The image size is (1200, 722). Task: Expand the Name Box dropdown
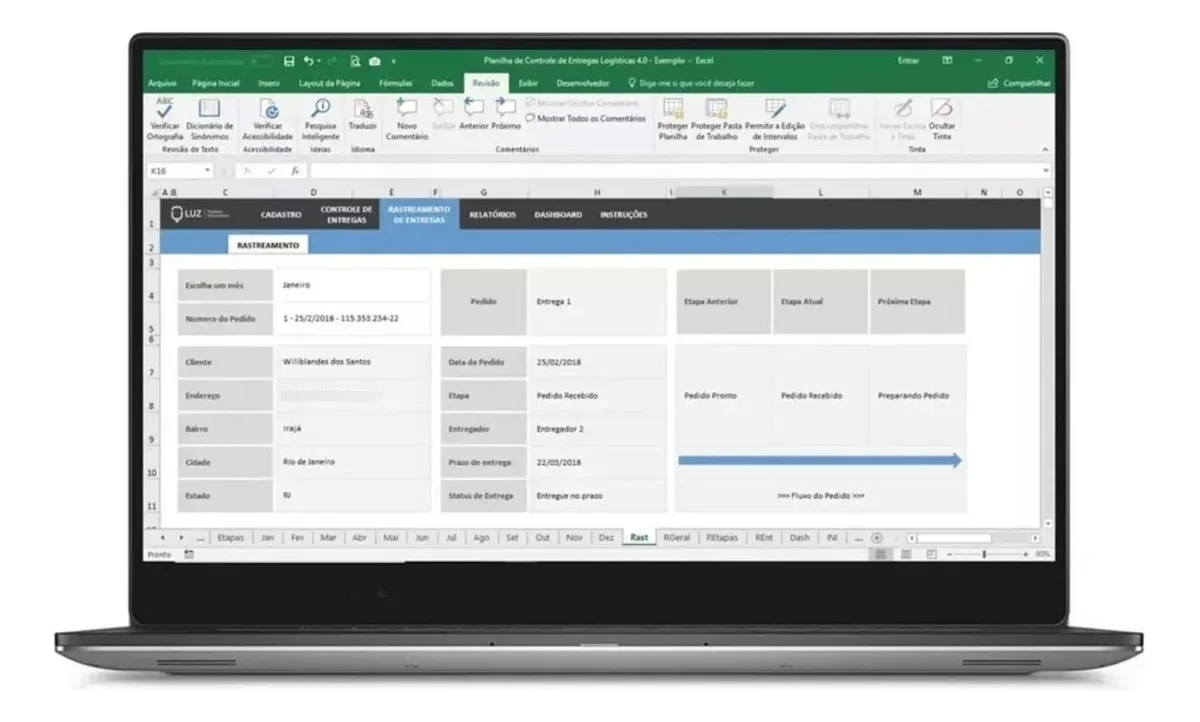[x=207, y=171]
